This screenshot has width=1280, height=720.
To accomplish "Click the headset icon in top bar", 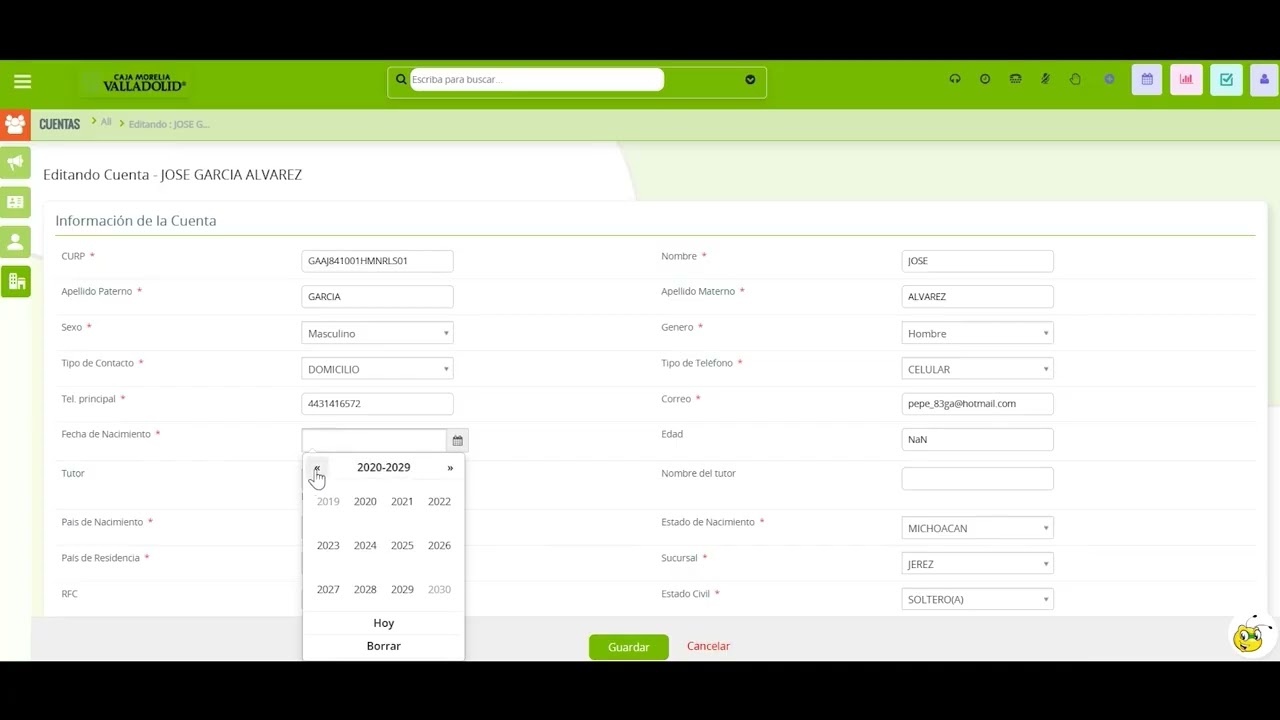I will point(955,80).
